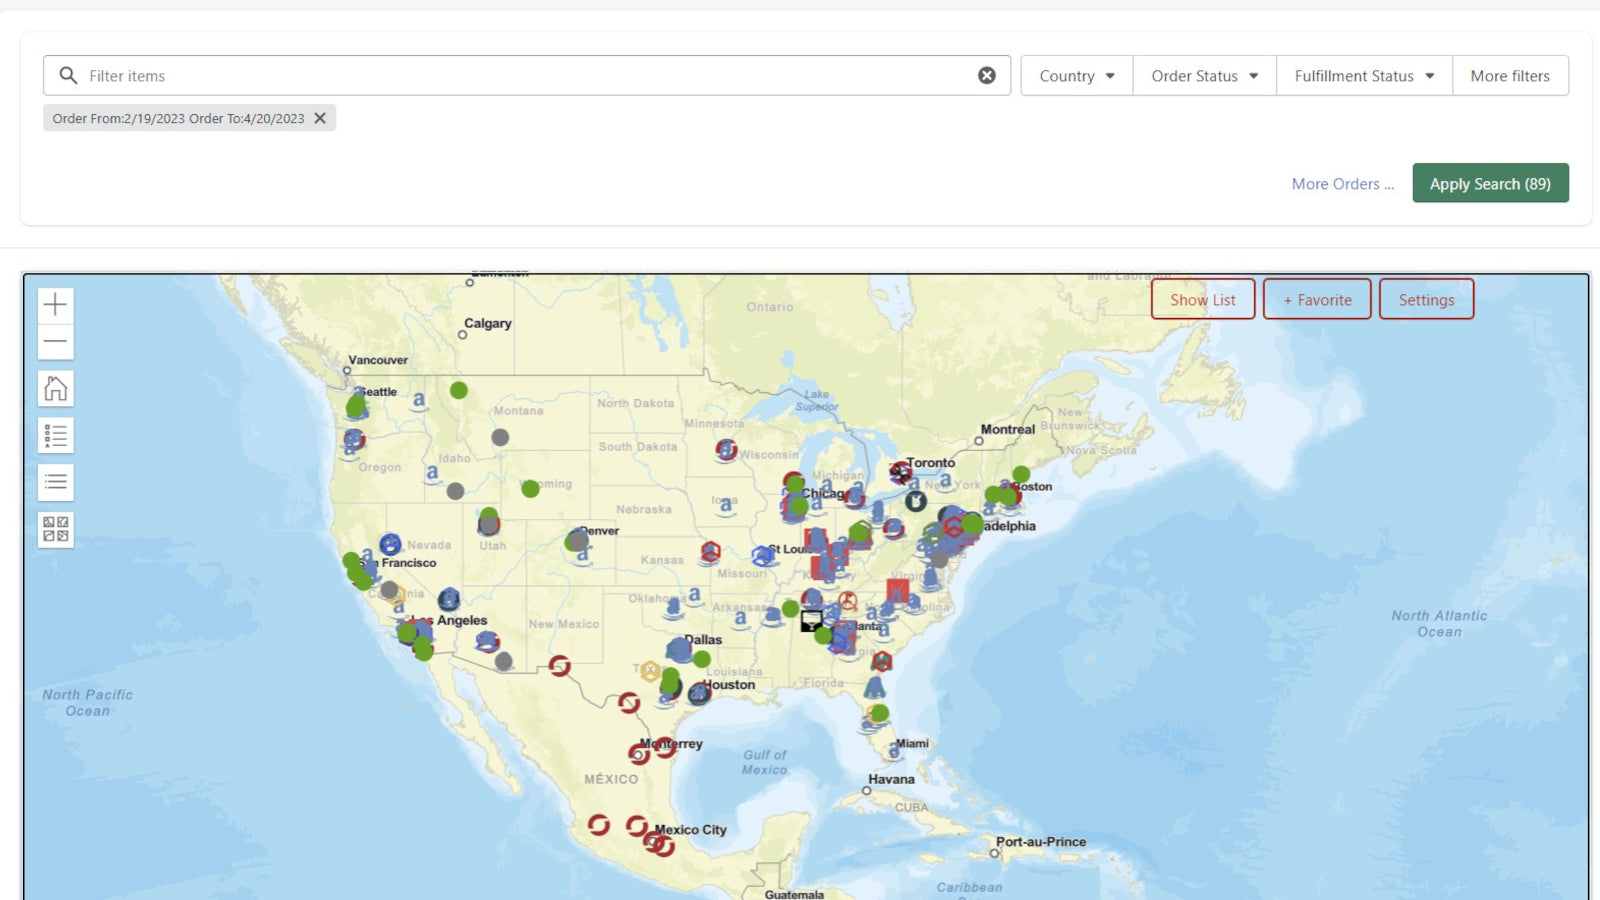The image size is (1600, 900).
Task: Clear the search field with the X icon
Action: (986, 75)
